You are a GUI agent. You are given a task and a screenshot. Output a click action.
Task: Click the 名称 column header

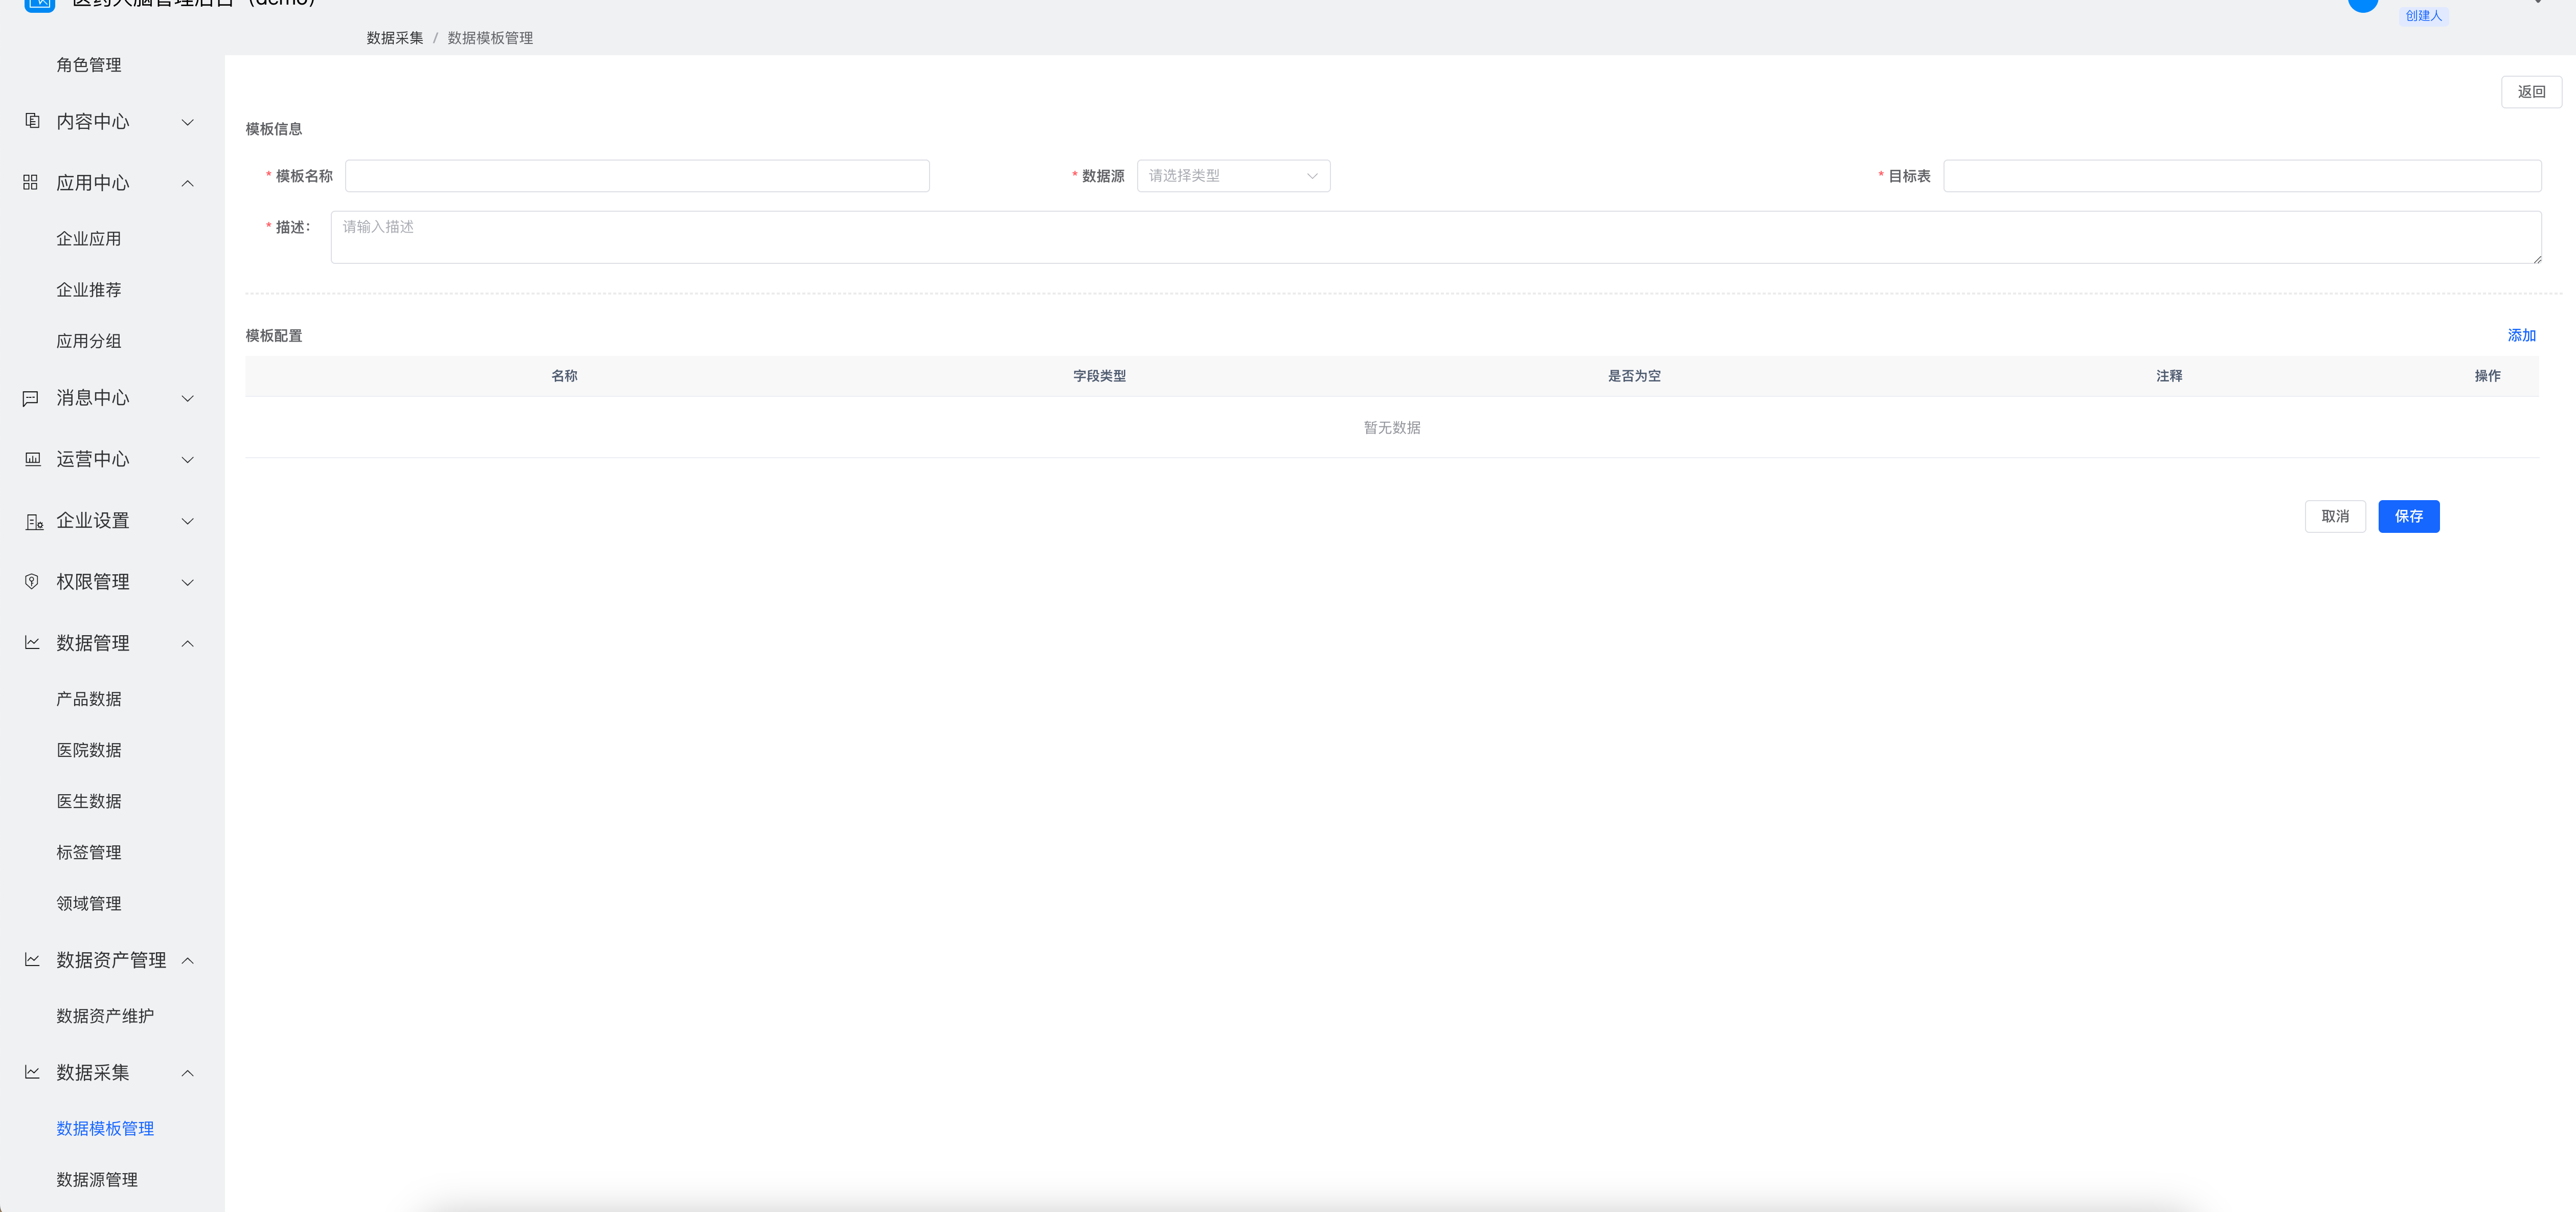tap(564, 376)
